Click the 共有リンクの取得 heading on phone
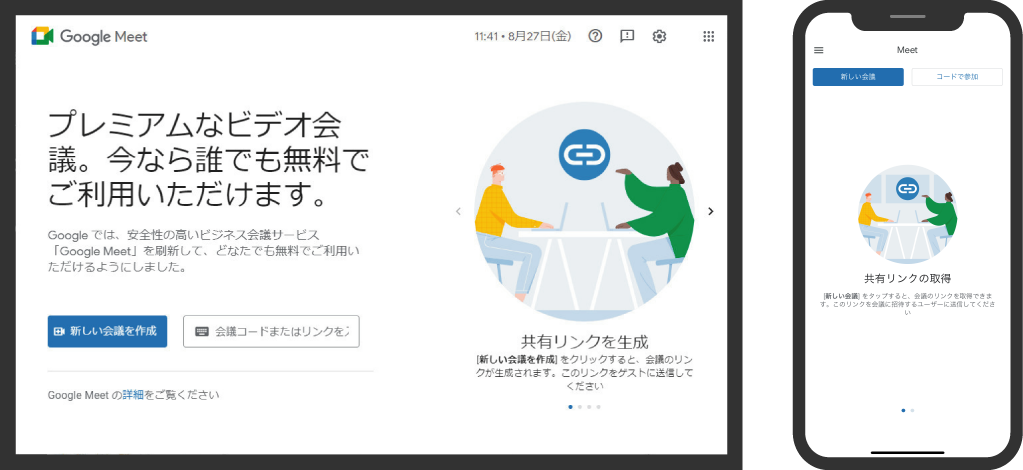 (907, 279)
